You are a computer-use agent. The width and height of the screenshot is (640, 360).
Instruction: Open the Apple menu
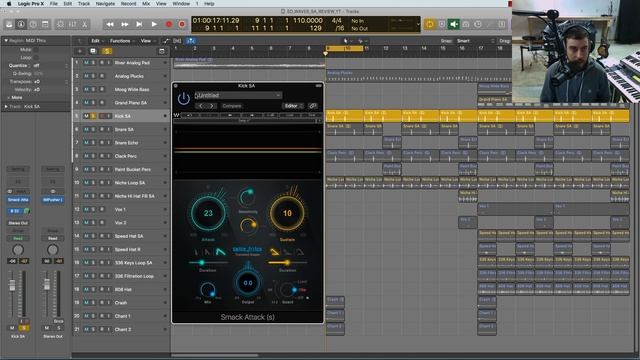coord(9,4)
